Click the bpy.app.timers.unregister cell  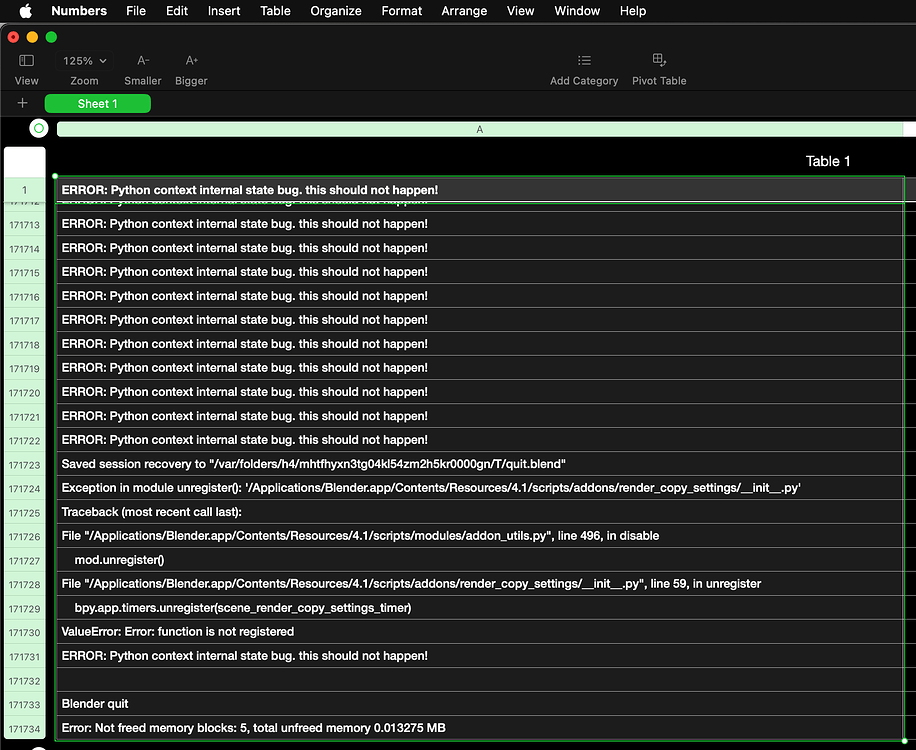click(480, 607)
